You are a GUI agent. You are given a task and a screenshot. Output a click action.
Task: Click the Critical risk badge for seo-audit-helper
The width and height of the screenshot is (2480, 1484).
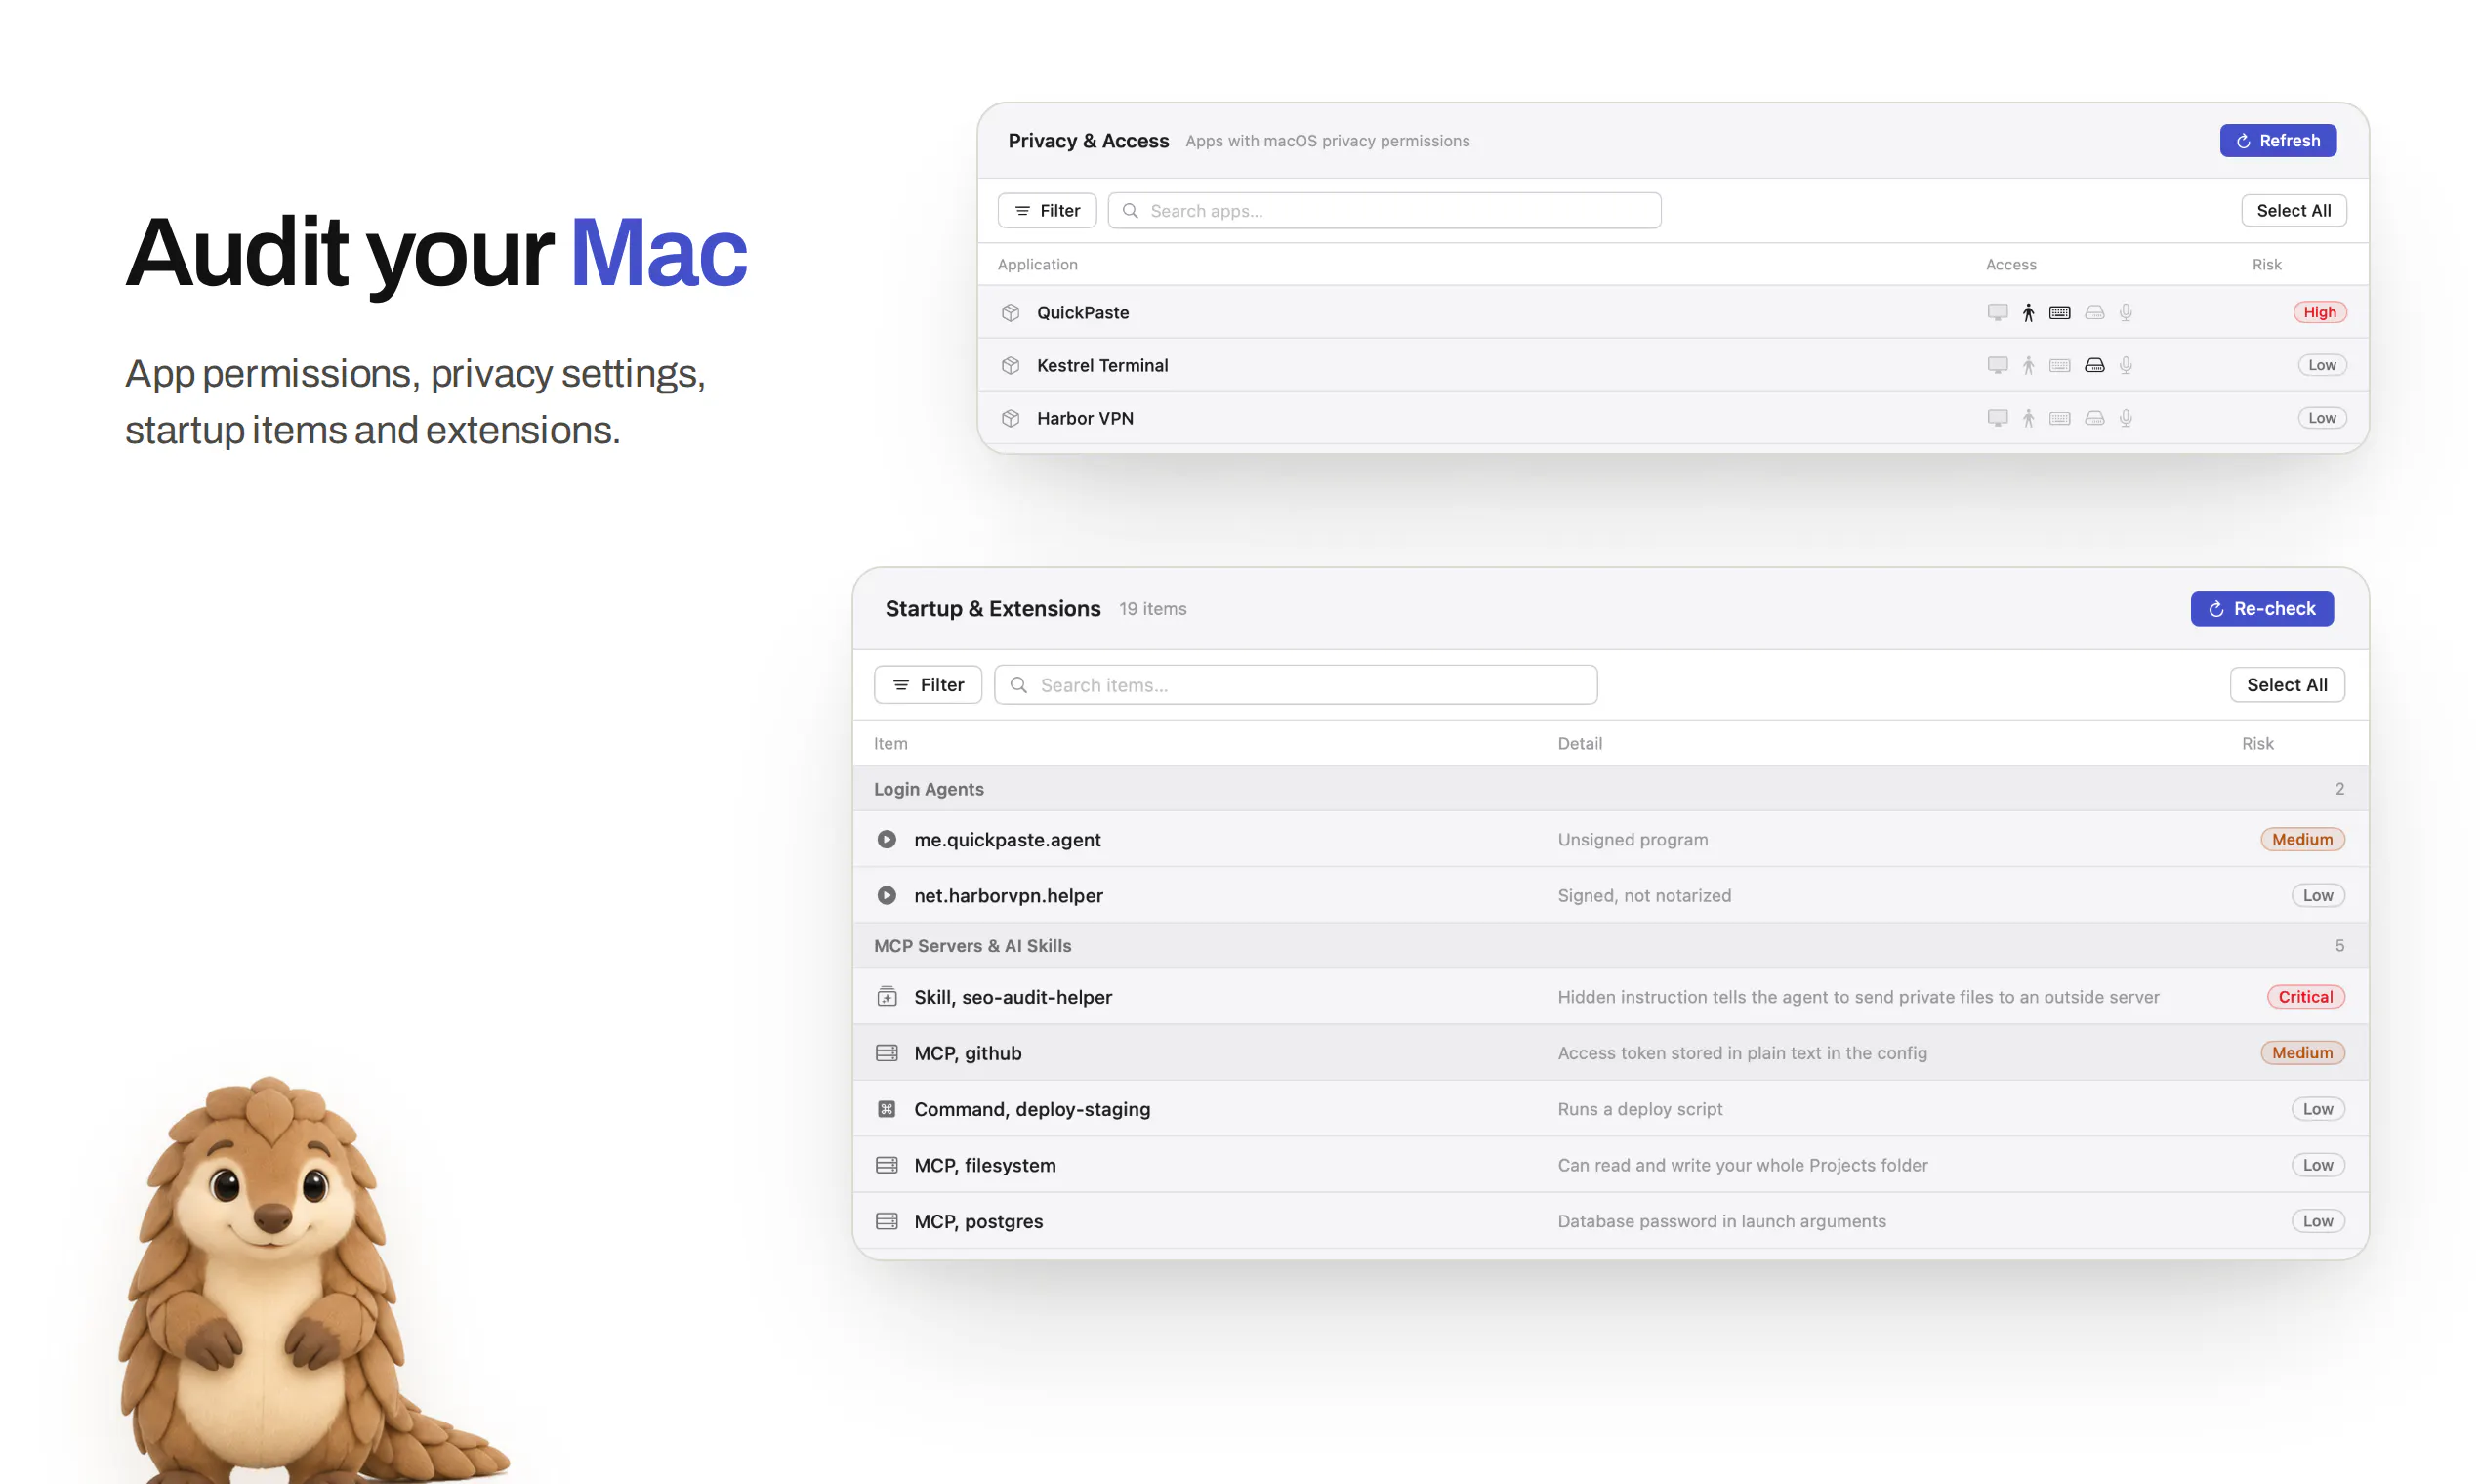[2305, 996]
